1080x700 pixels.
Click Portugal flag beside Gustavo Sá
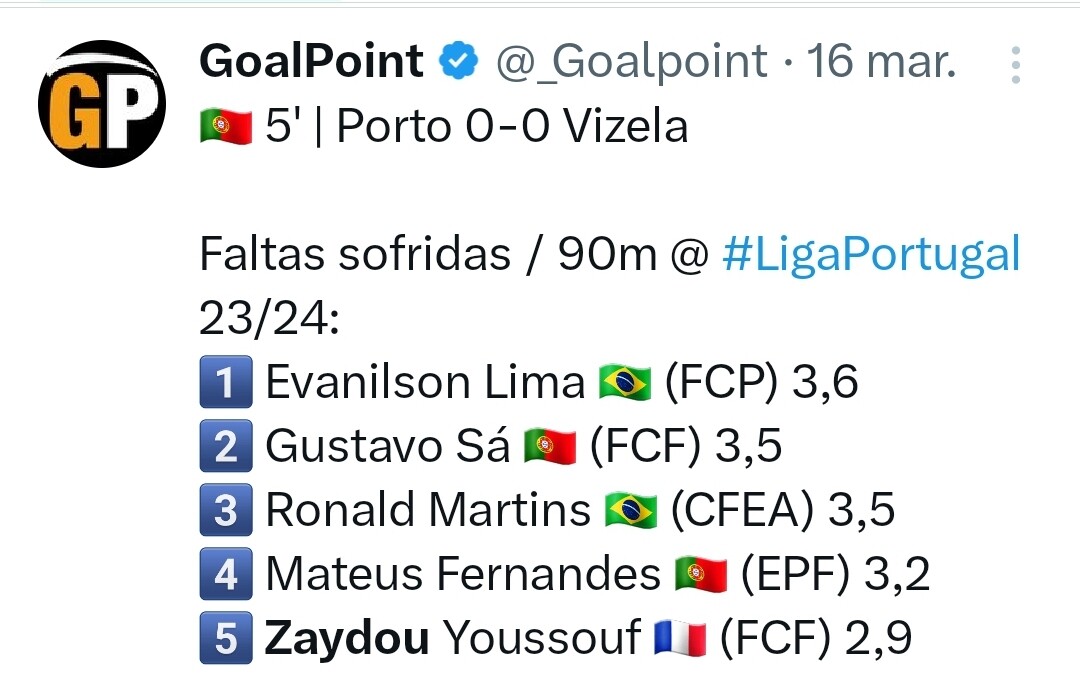pyautogui.click(x=550, y=446)
